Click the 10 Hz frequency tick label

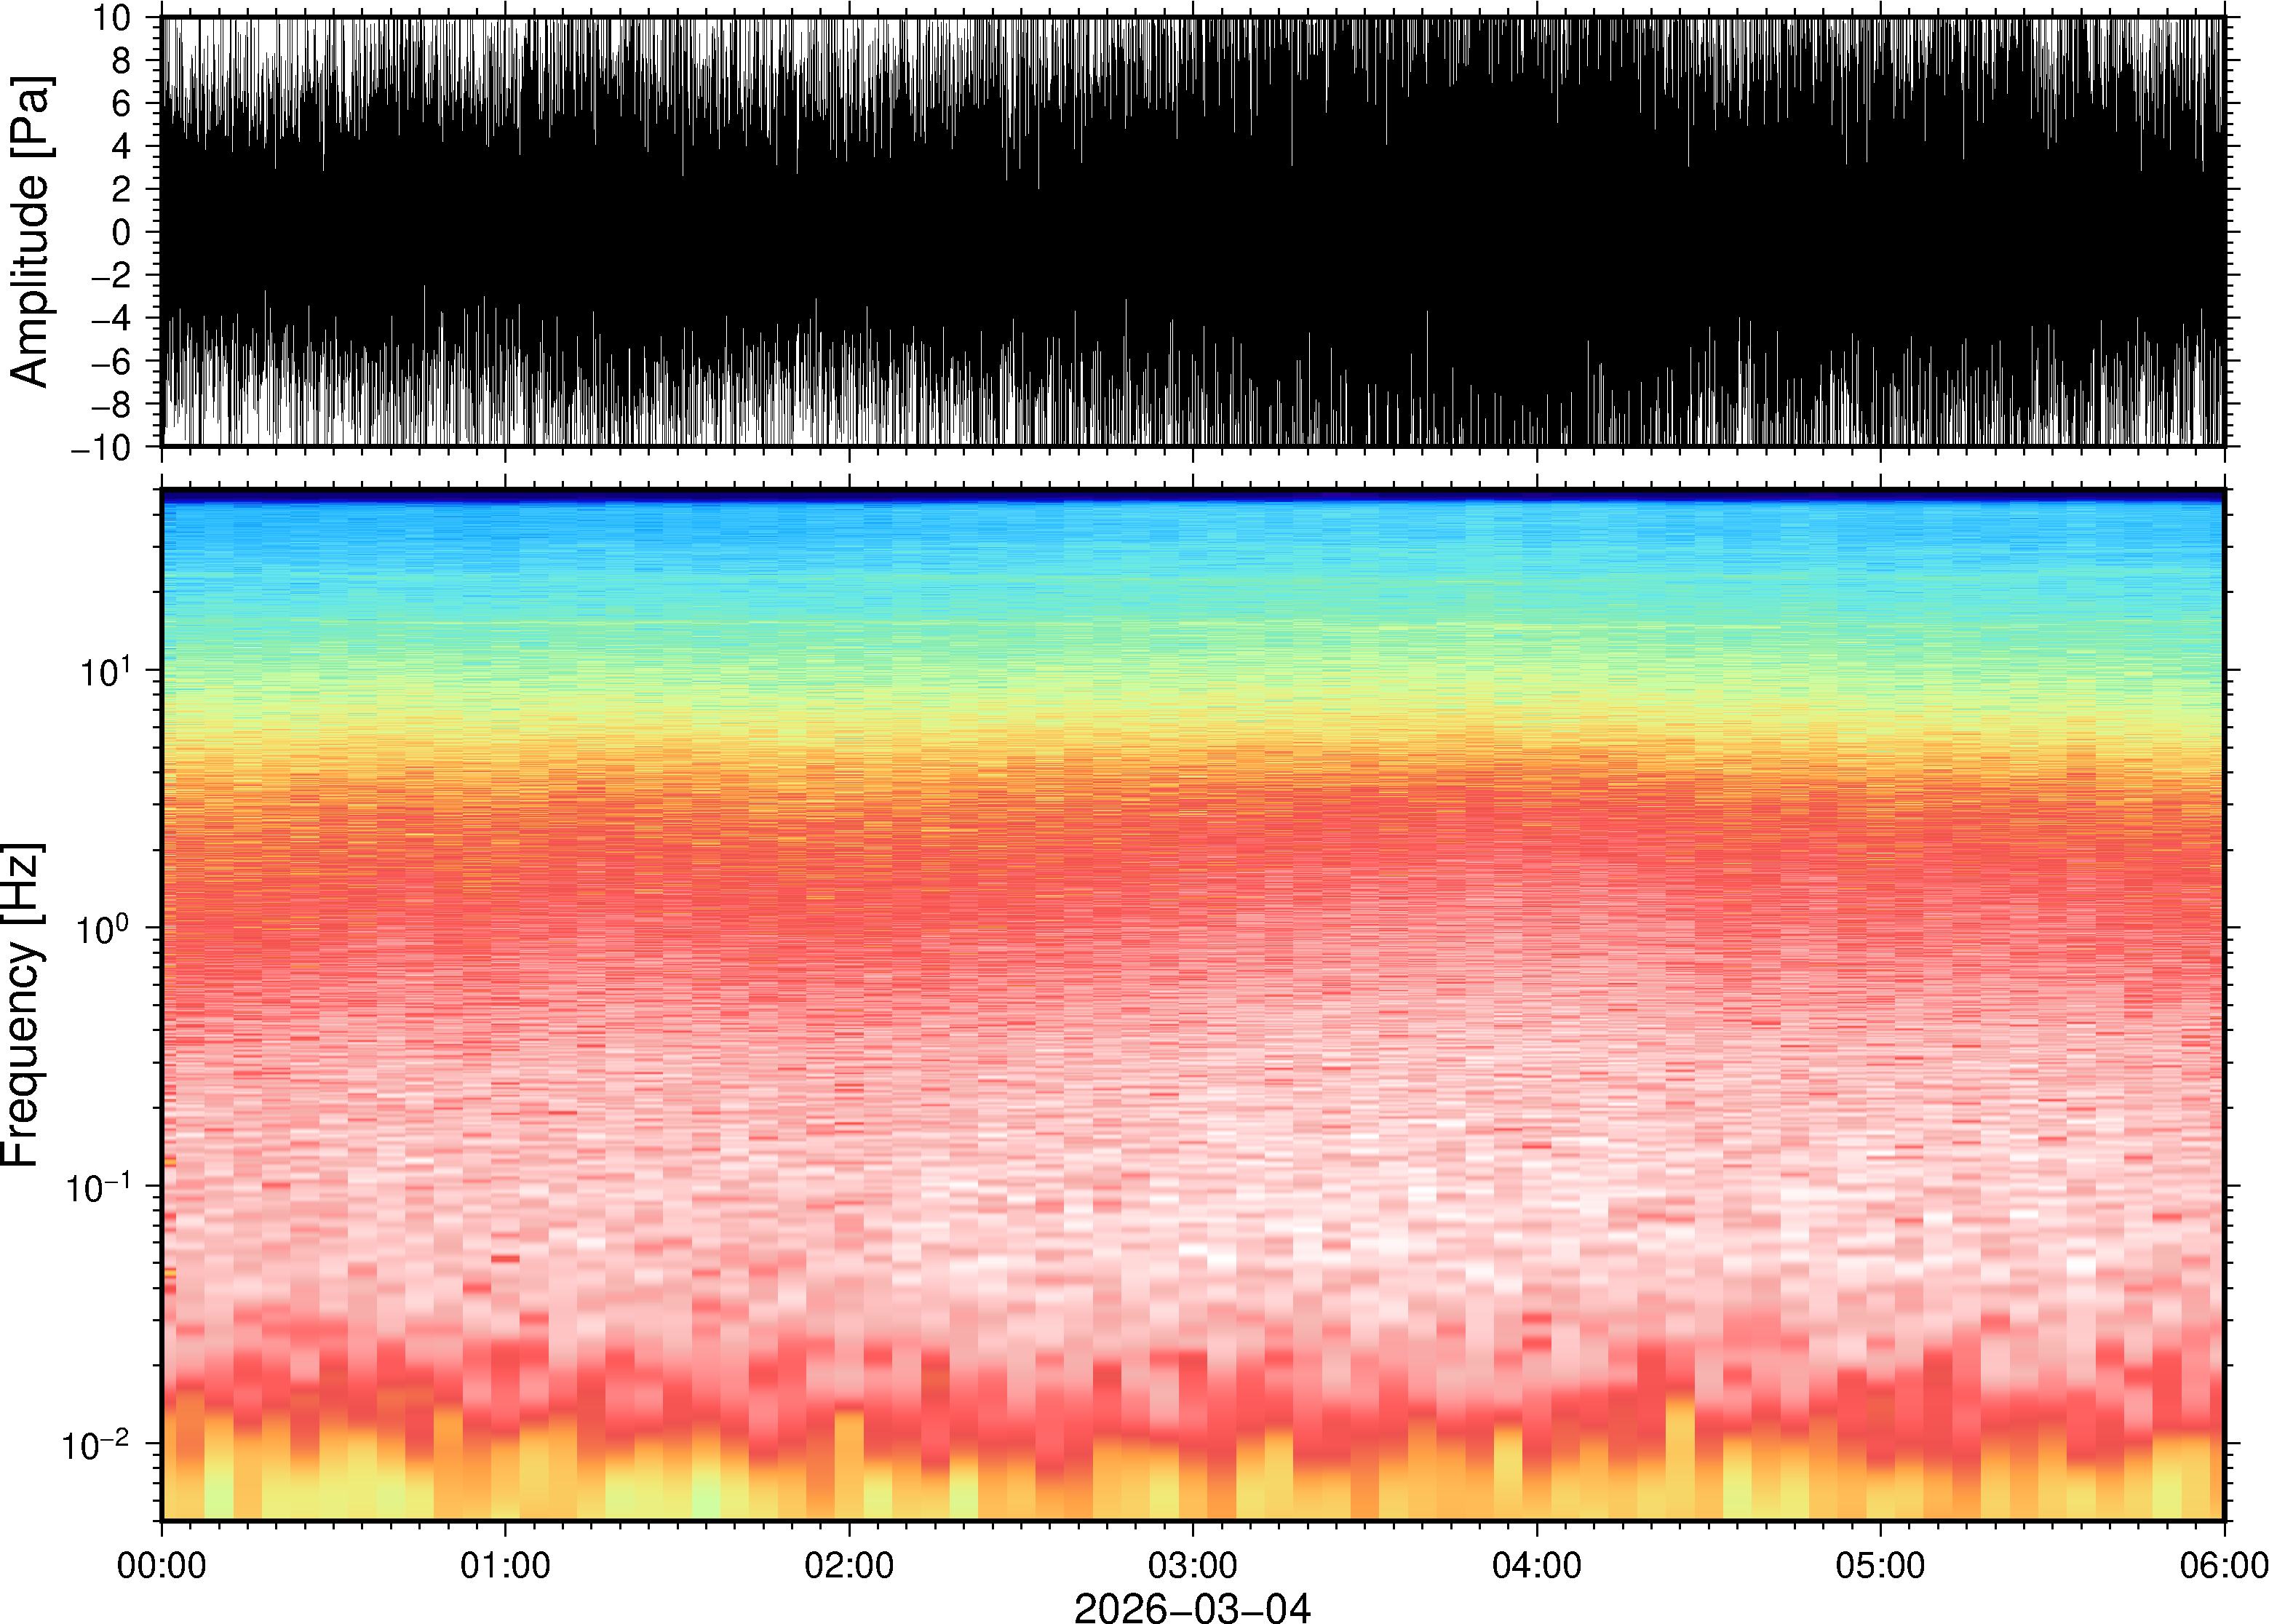point(105,672)
